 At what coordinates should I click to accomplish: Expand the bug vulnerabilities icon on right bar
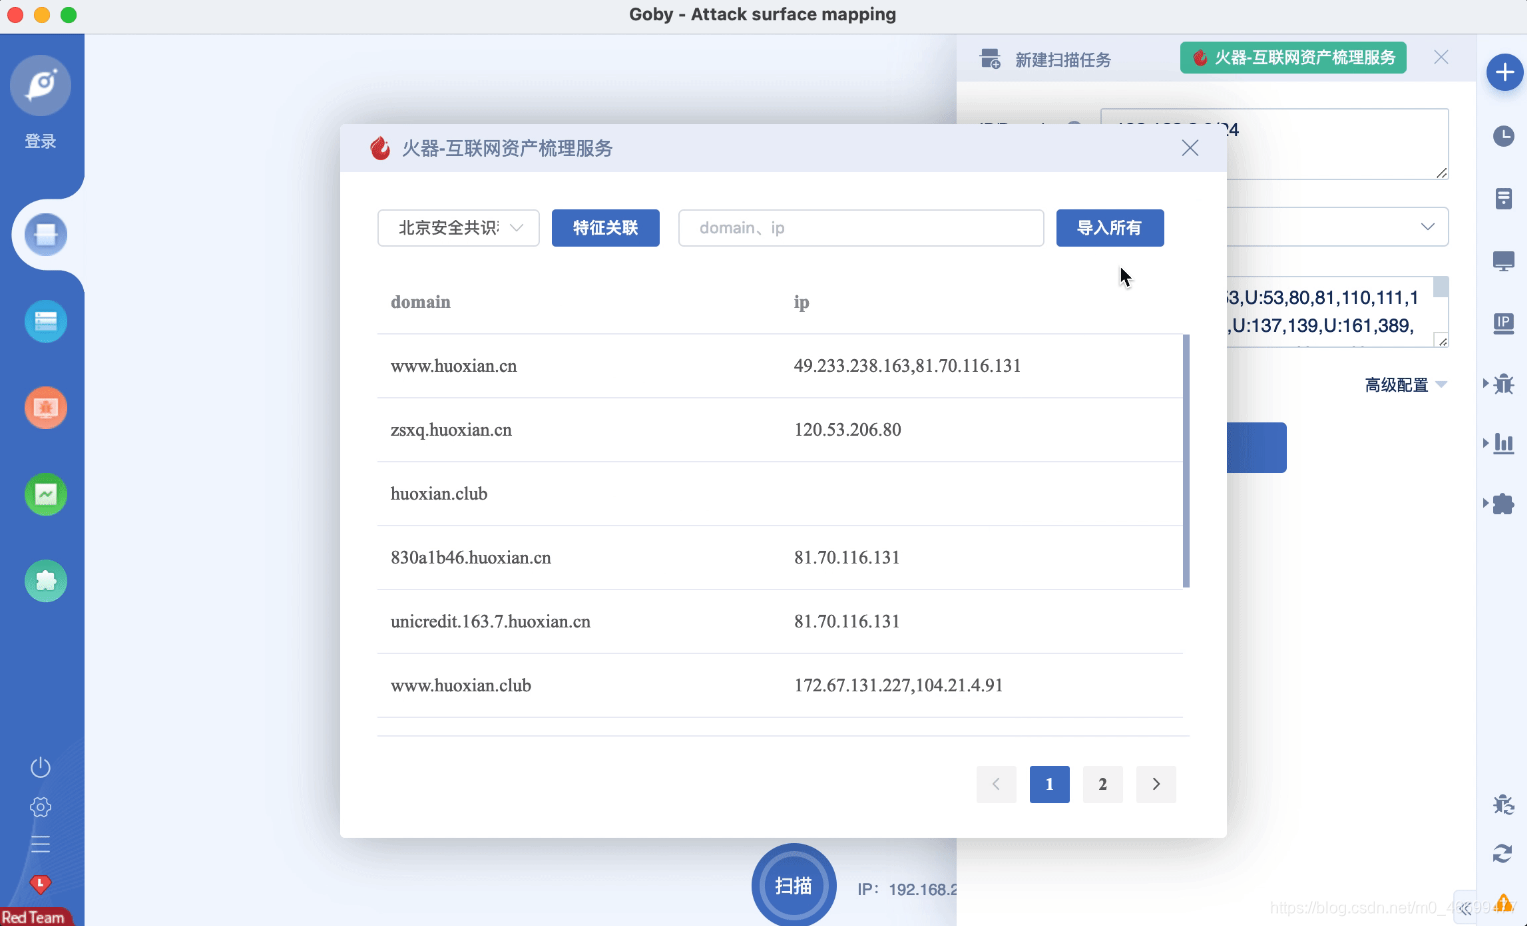pos(1503,384)
